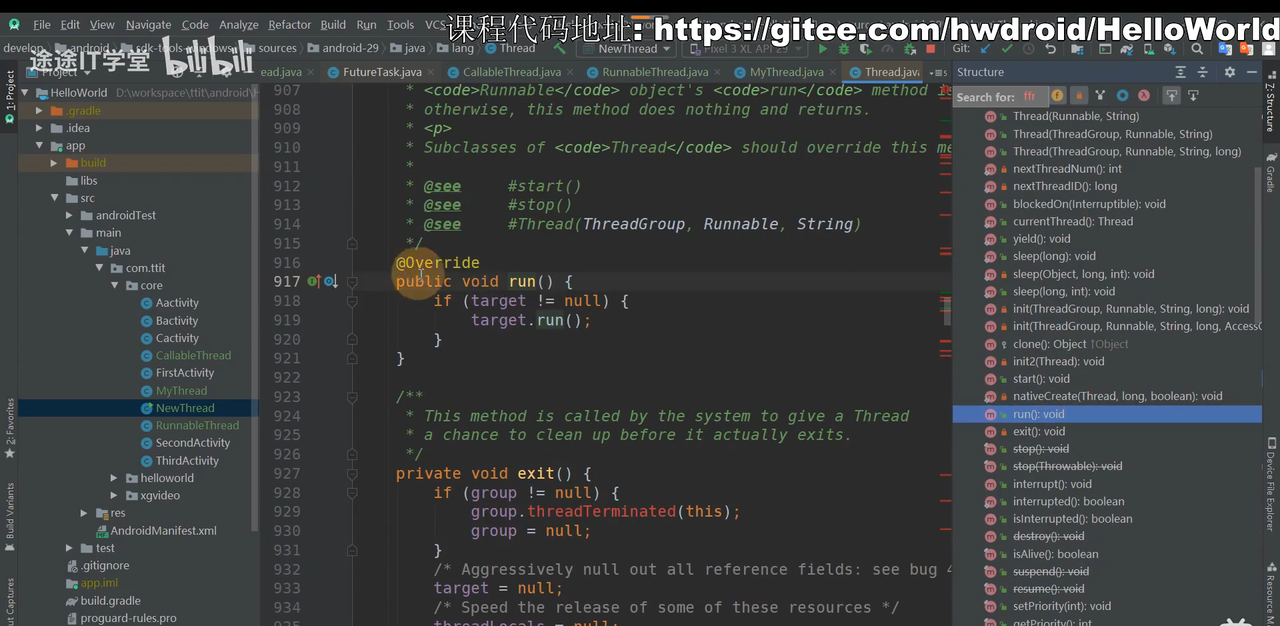Open SDK Manager icon
The width and height of the screenshot is (1280, 626).
coord(1170,49)
